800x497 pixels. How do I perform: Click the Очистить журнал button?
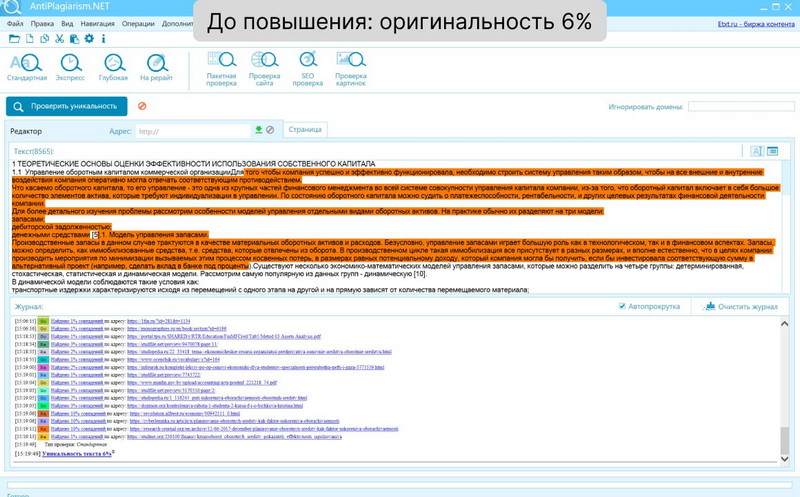[x=740, y=306]
